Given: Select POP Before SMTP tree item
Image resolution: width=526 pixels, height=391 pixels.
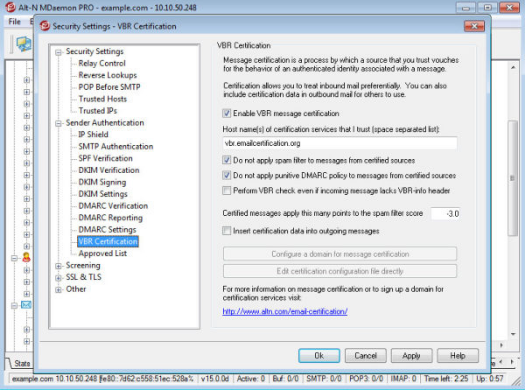Looking at the screenshot, I should 109,87.
